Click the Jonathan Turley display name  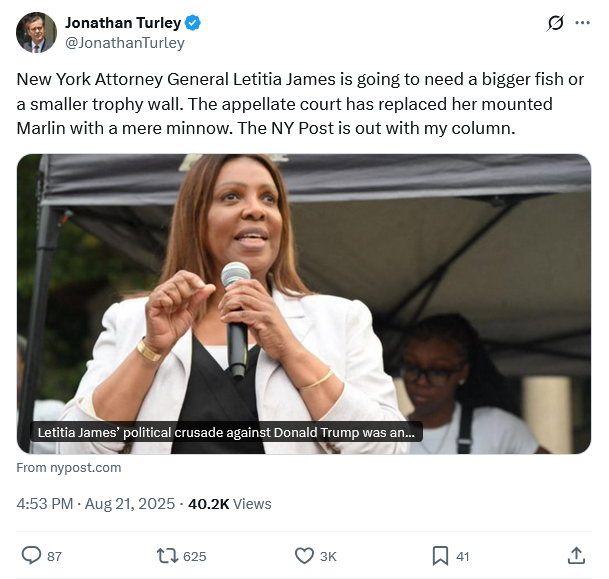coord(123,23)
